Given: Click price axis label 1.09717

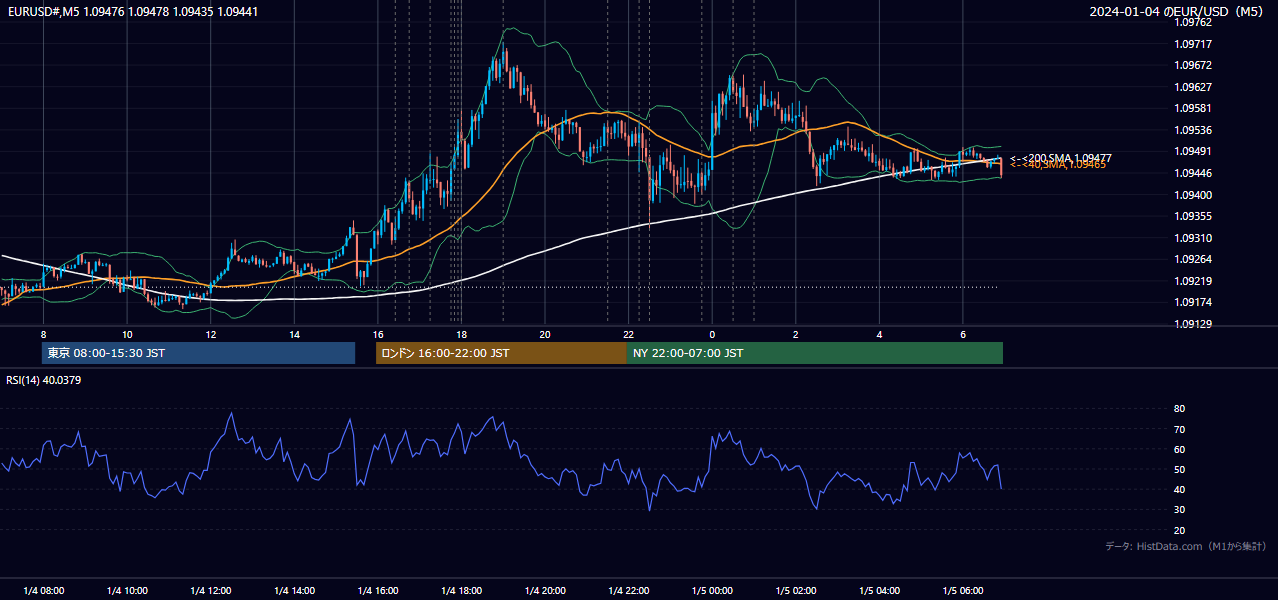Looking at the screenshot, I should tap(1194, 44).
